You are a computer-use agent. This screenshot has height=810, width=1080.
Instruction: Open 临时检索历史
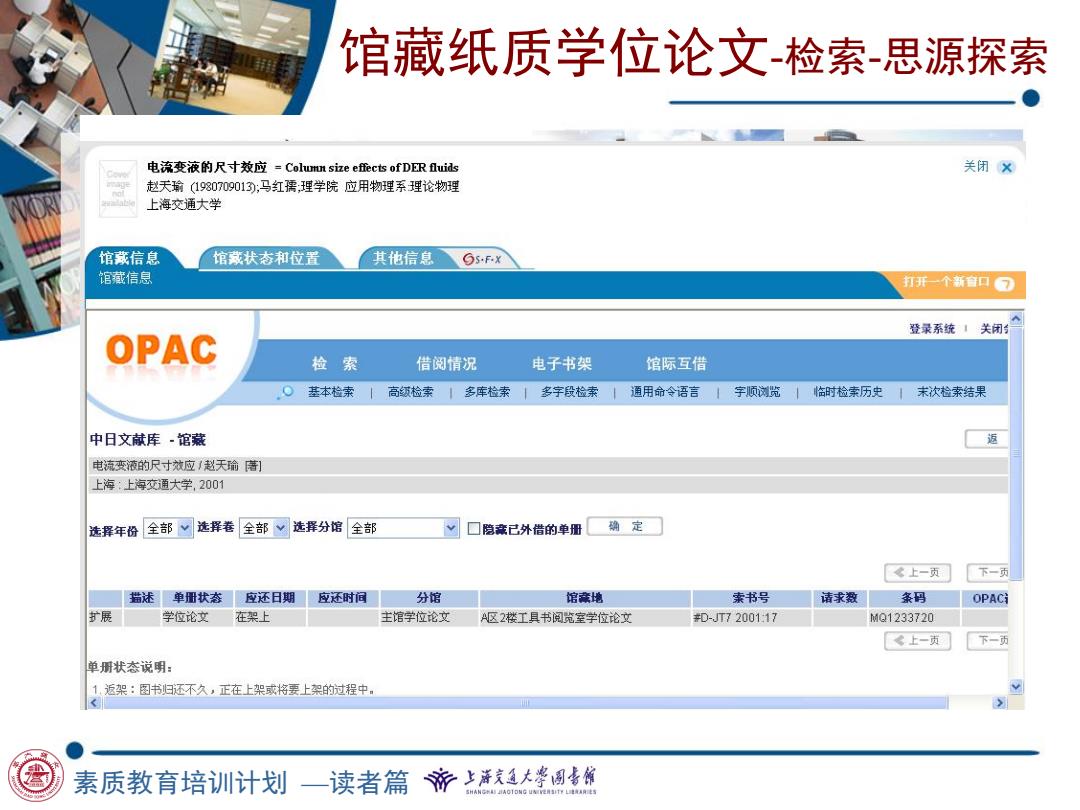tap(848, 392)
